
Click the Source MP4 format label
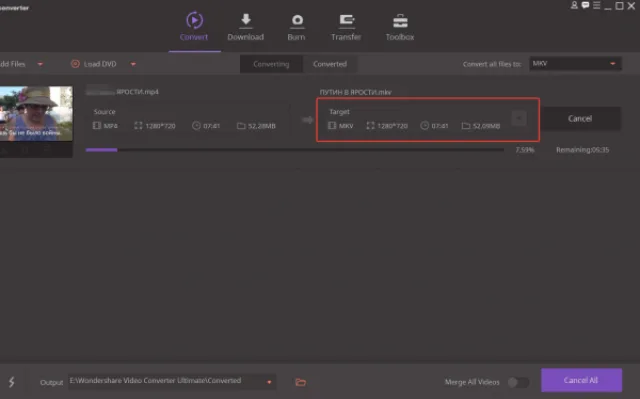click(x=110, y=126)
